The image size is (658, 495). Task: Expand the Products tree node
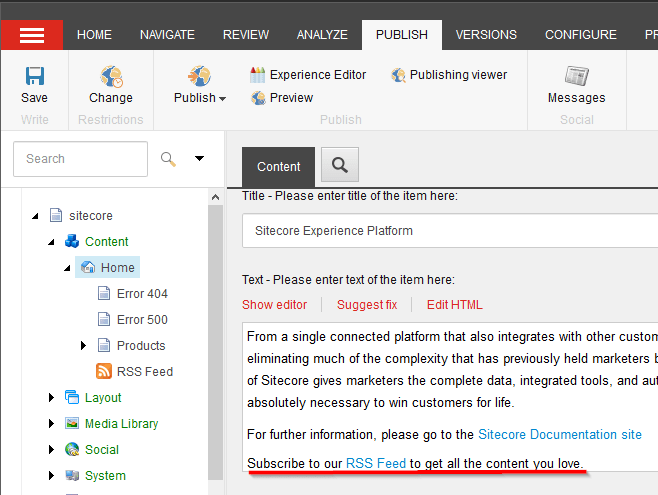84,346
